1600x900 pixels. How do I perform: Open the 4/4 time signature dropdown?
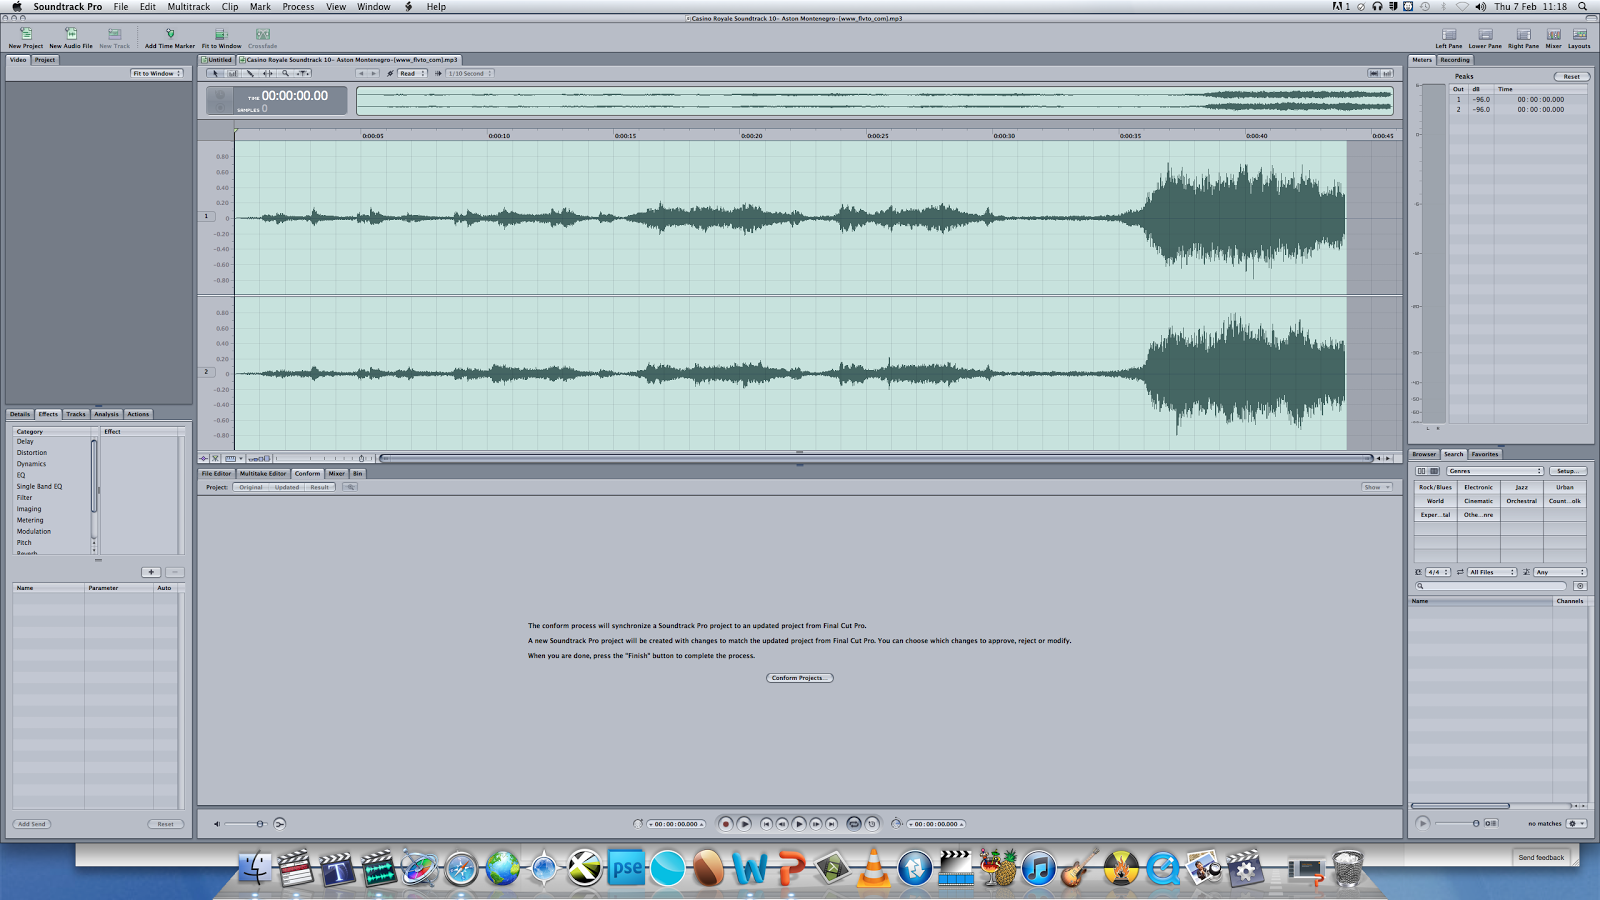[1438, 572]
